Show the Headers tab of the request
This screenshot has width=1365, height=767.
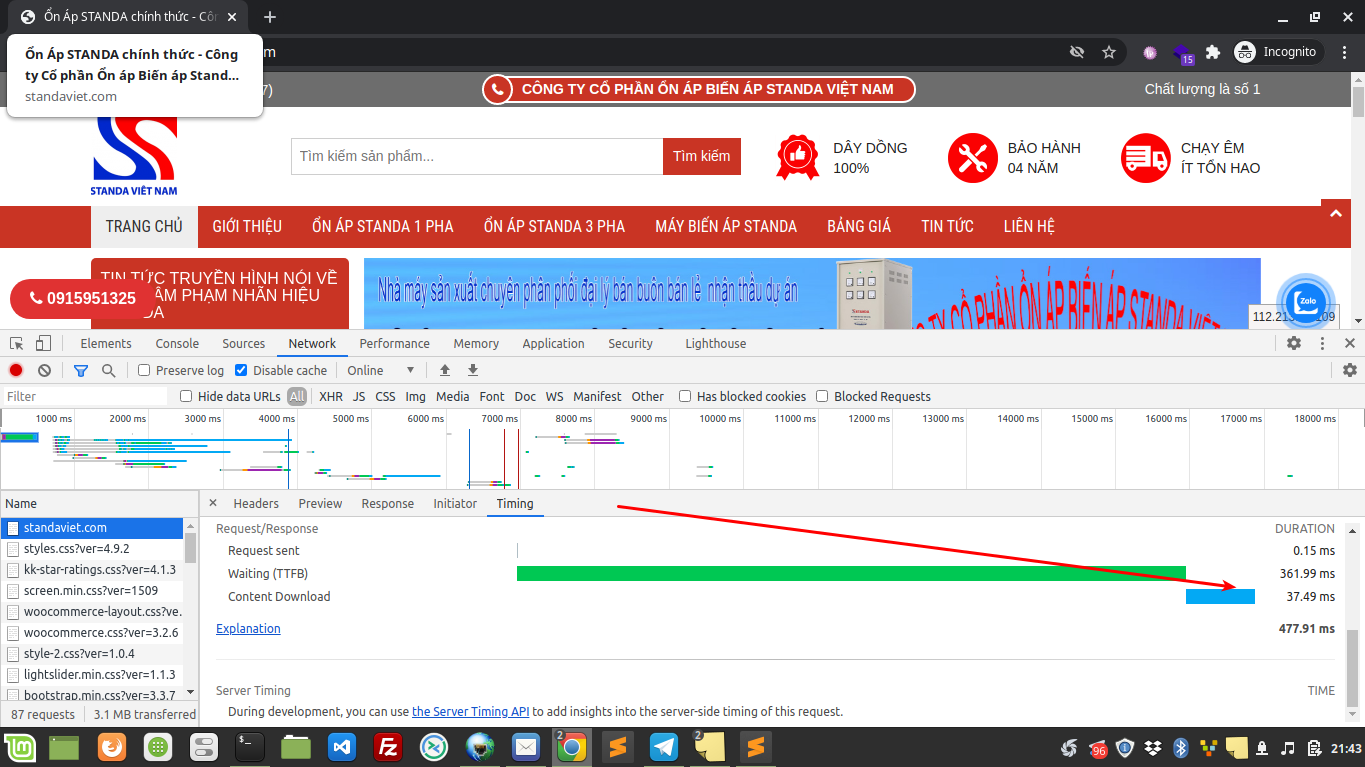click(x=256, y=503)
